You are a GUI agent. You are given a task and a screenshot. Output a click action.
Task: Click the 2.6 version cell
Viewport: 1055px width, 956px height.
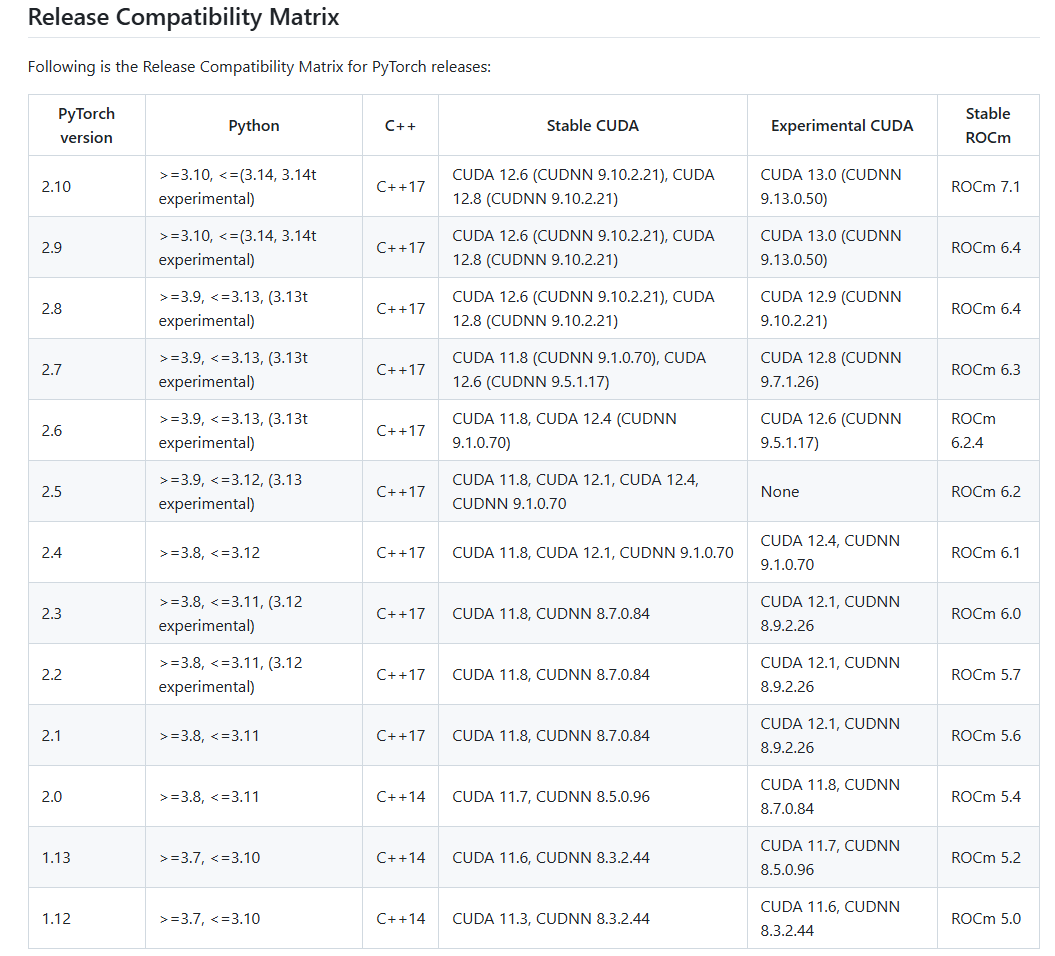pos(86,431)
